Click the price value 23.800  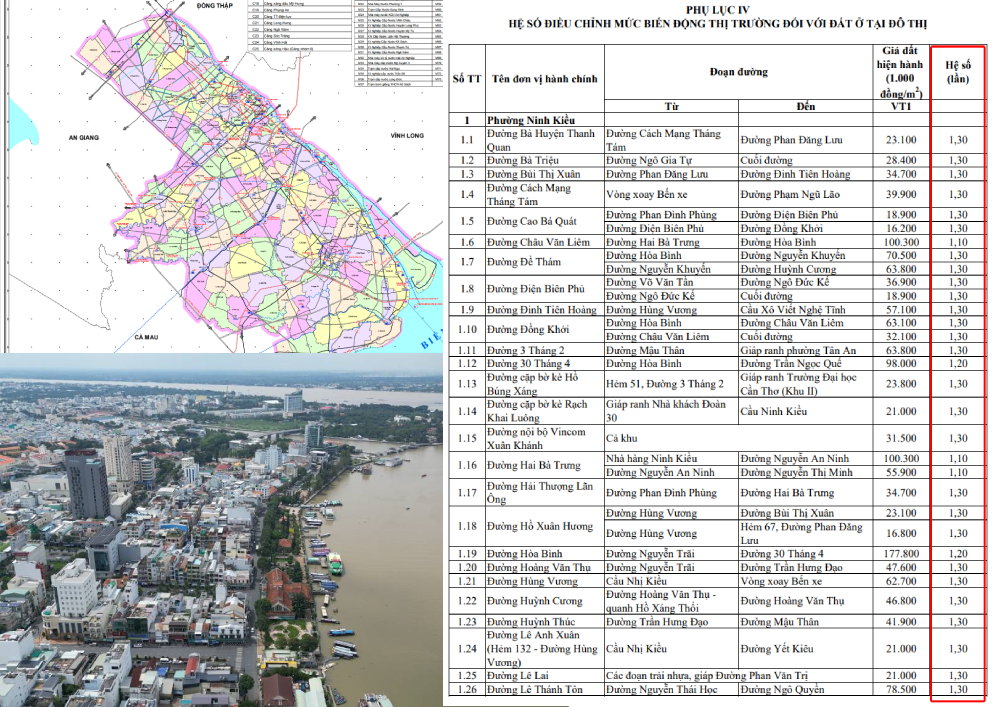tap(901, 384)
